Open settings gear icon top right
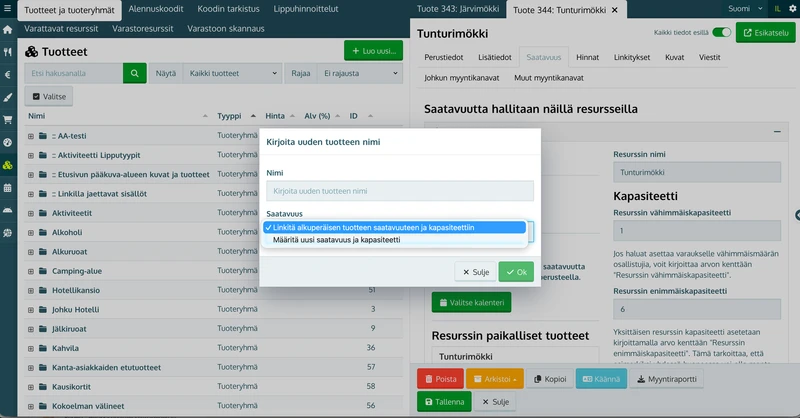 tap(792, 9)
